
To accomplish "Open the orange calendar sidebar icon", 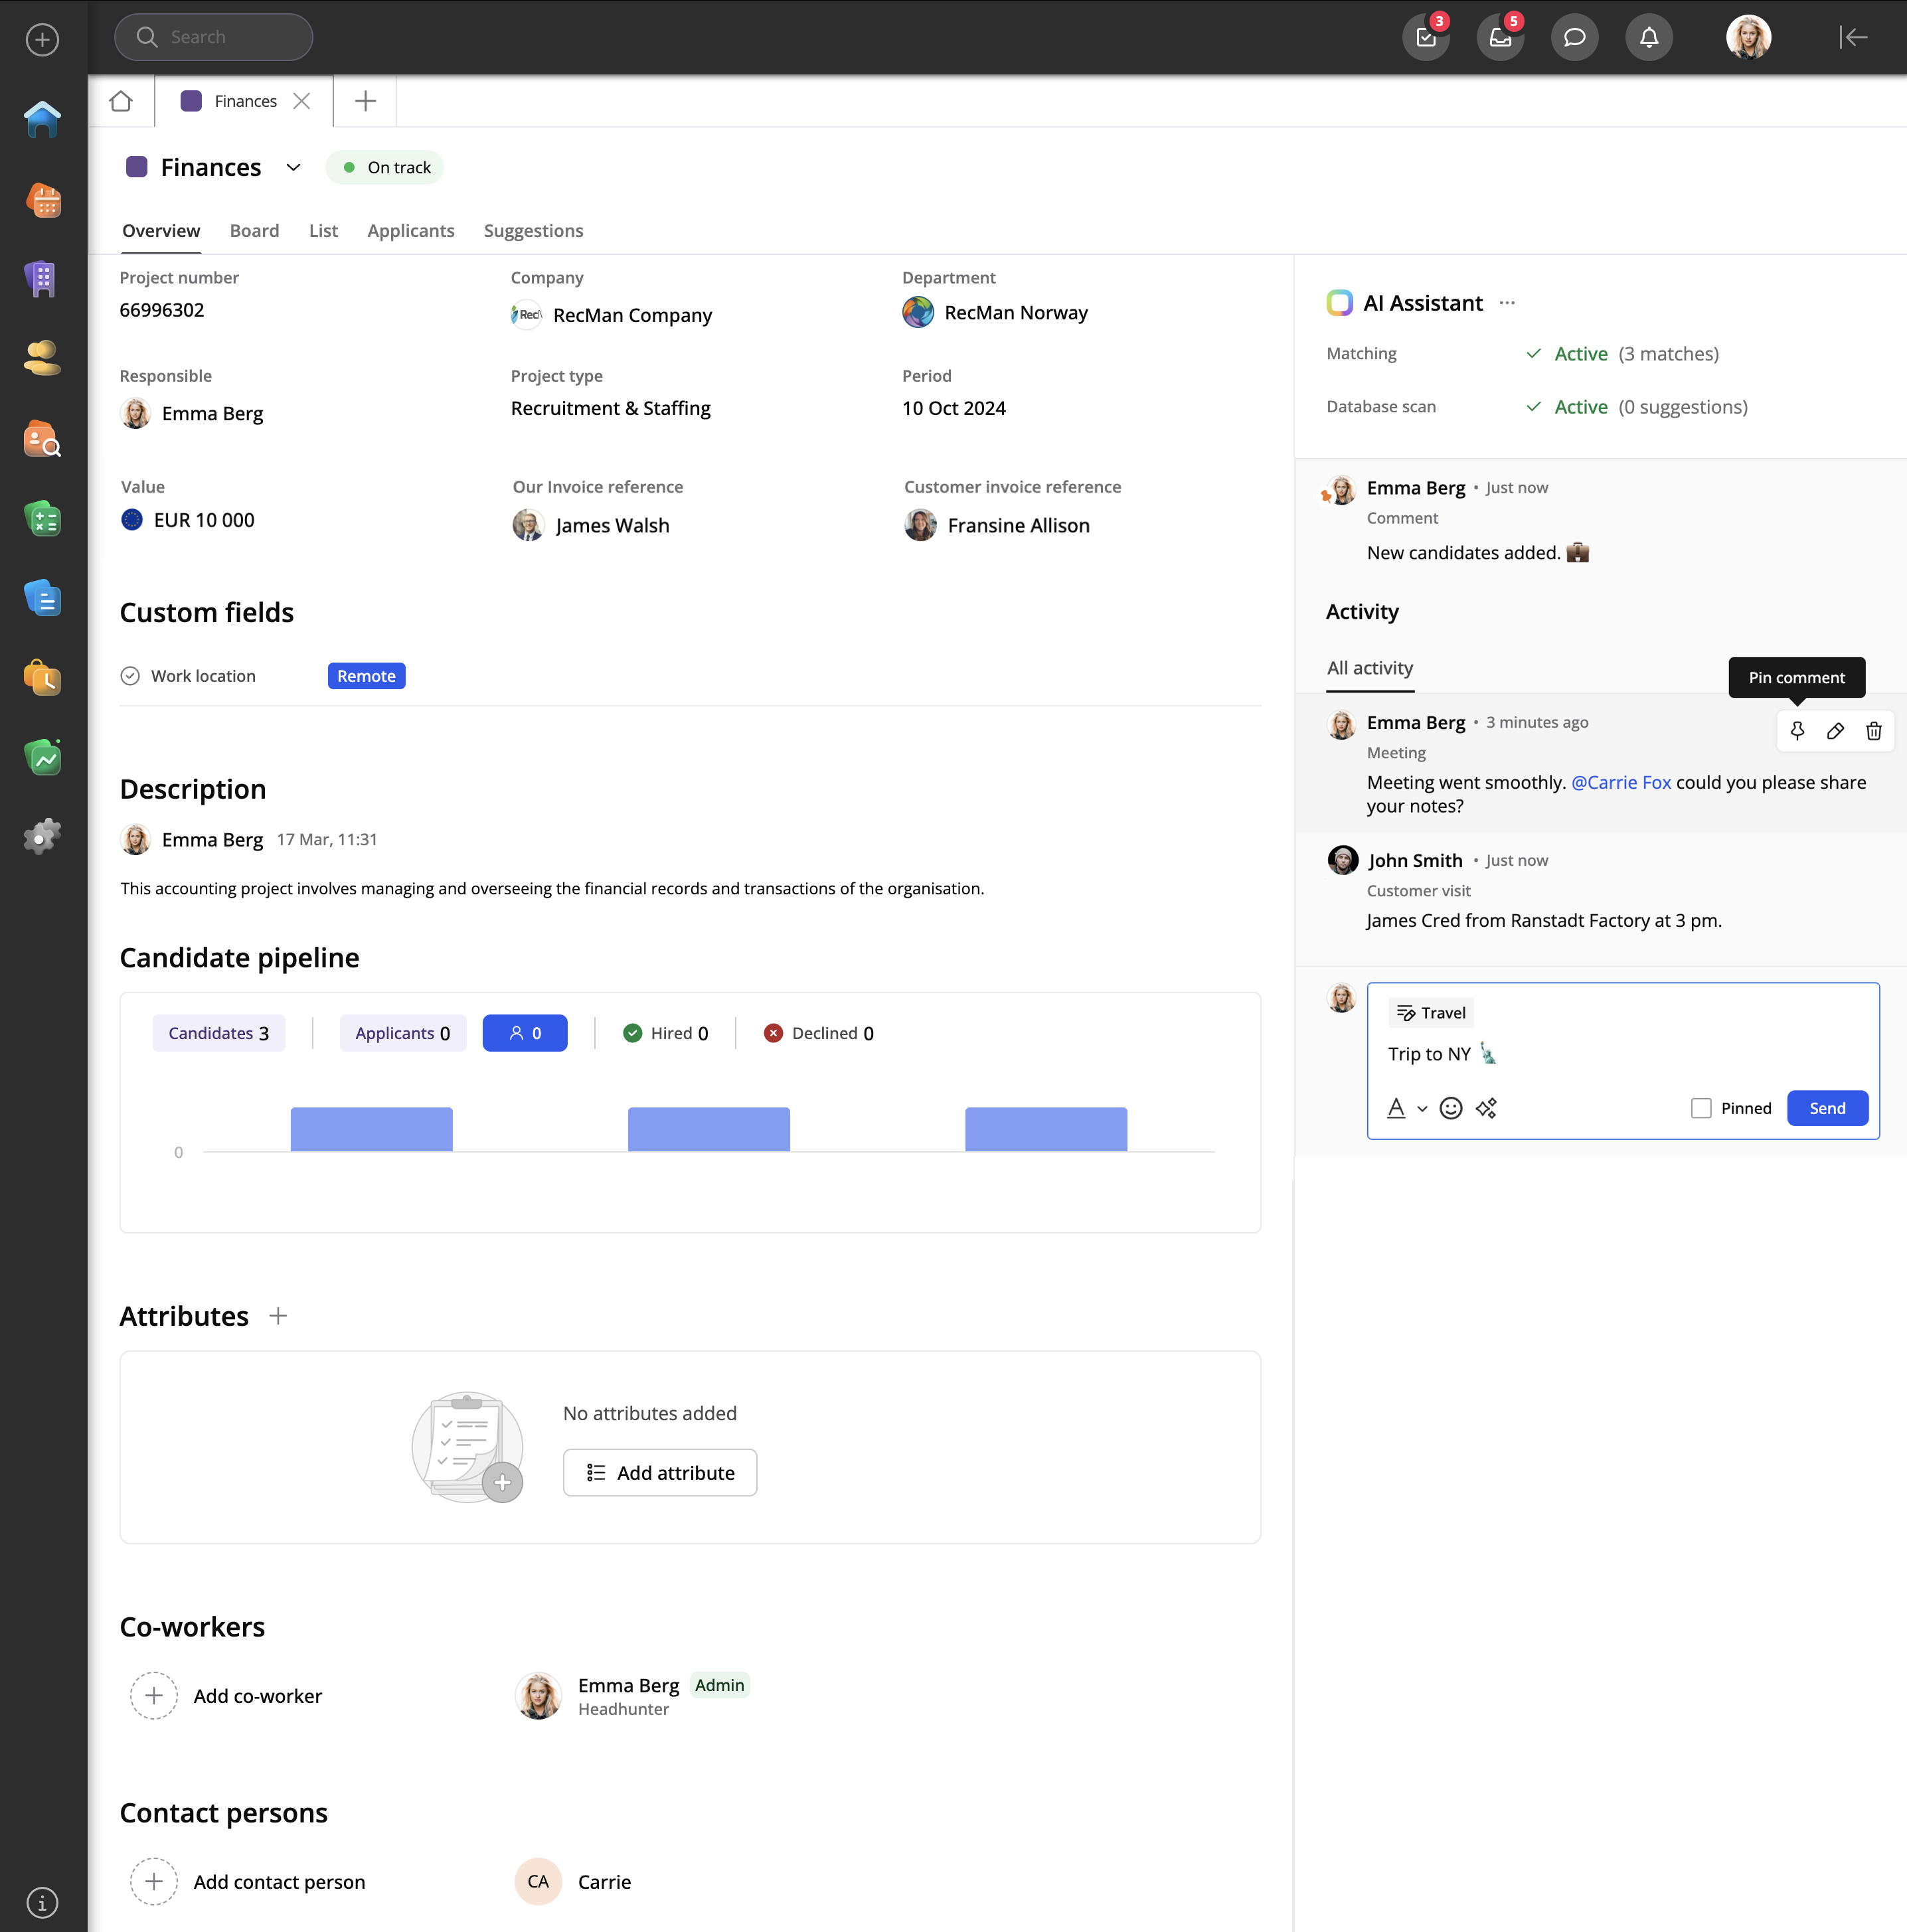I will pyautogui.click(x=42, y=200).
